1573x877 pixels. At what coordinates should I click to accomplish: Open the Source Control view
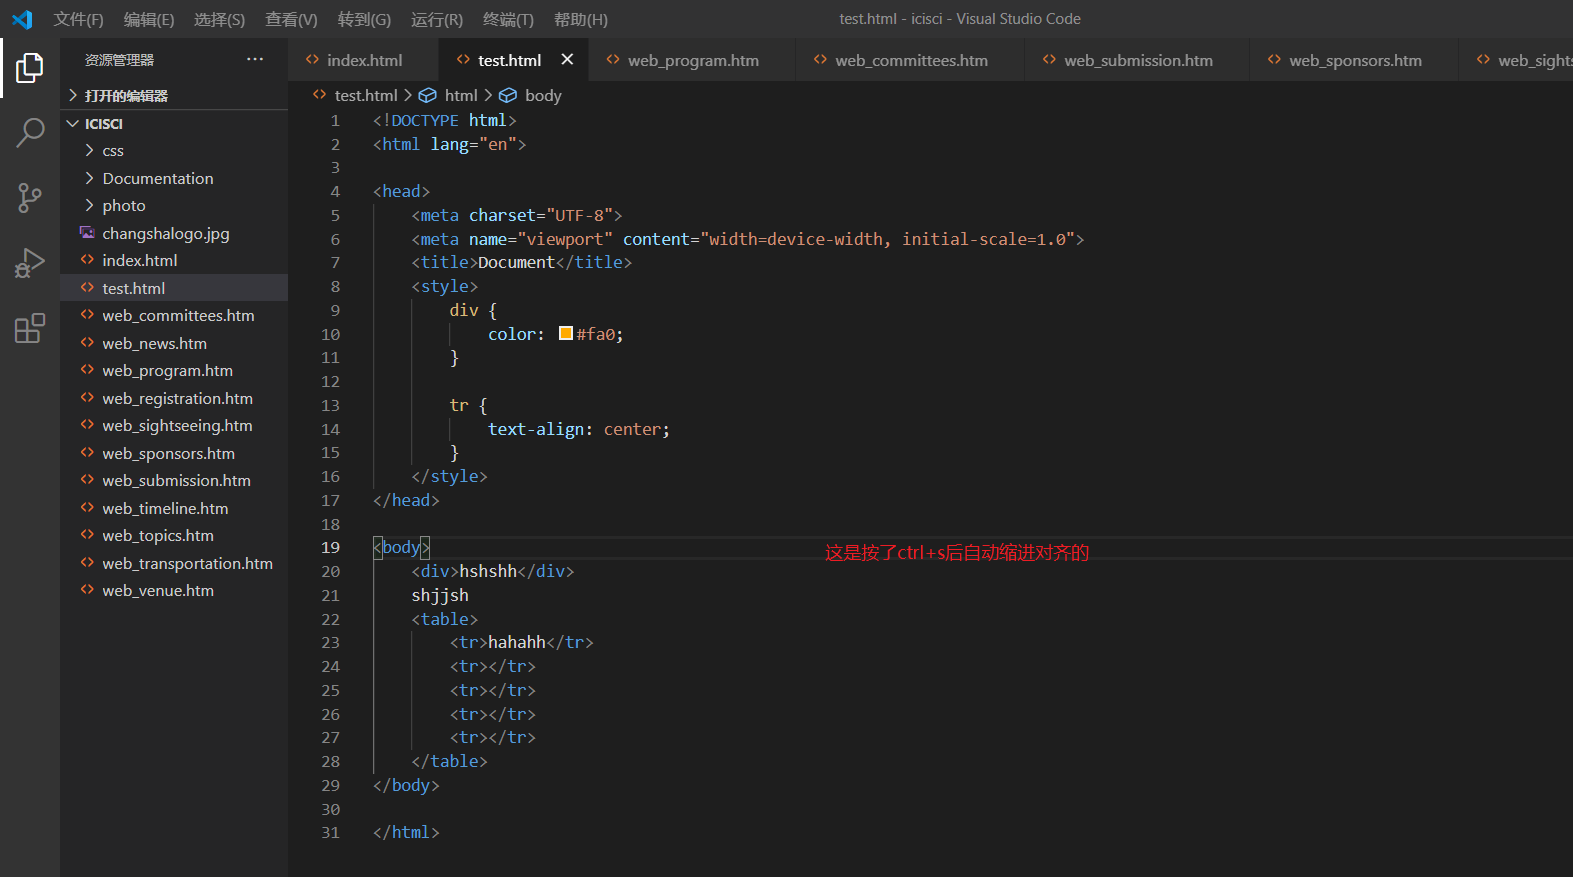(30, 198)
